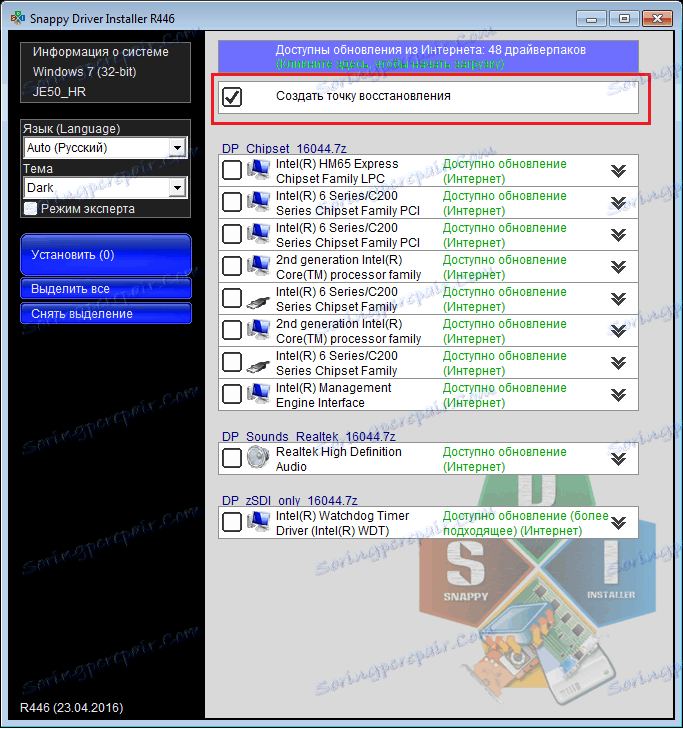Image resolution: width=683 pixels, height=729 pixels.
Task: Click the computer icon of Intel HM65 Express row
Action: pyautogui.click(x=259, y=170)
